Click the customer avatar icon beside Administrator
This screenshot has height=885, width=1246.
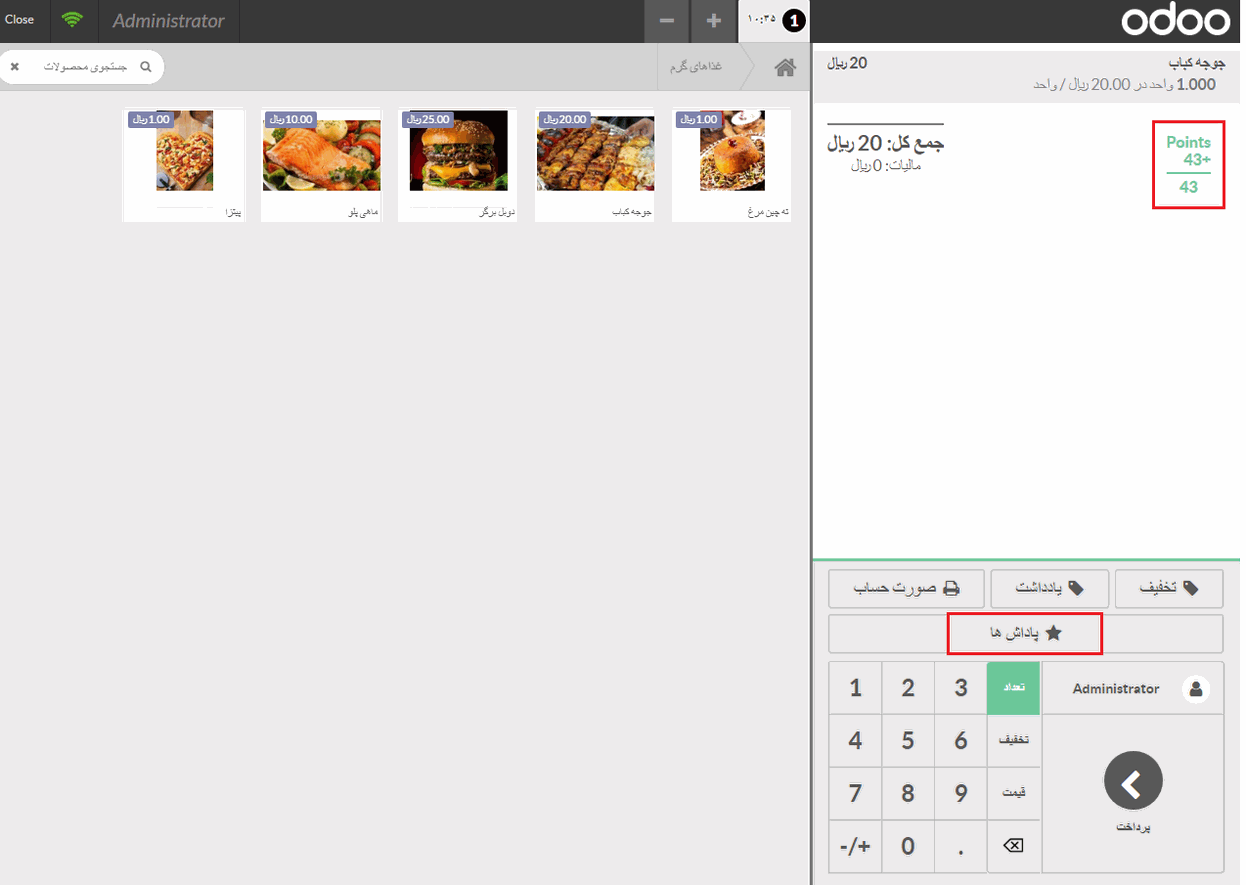tap(1196, 688)
